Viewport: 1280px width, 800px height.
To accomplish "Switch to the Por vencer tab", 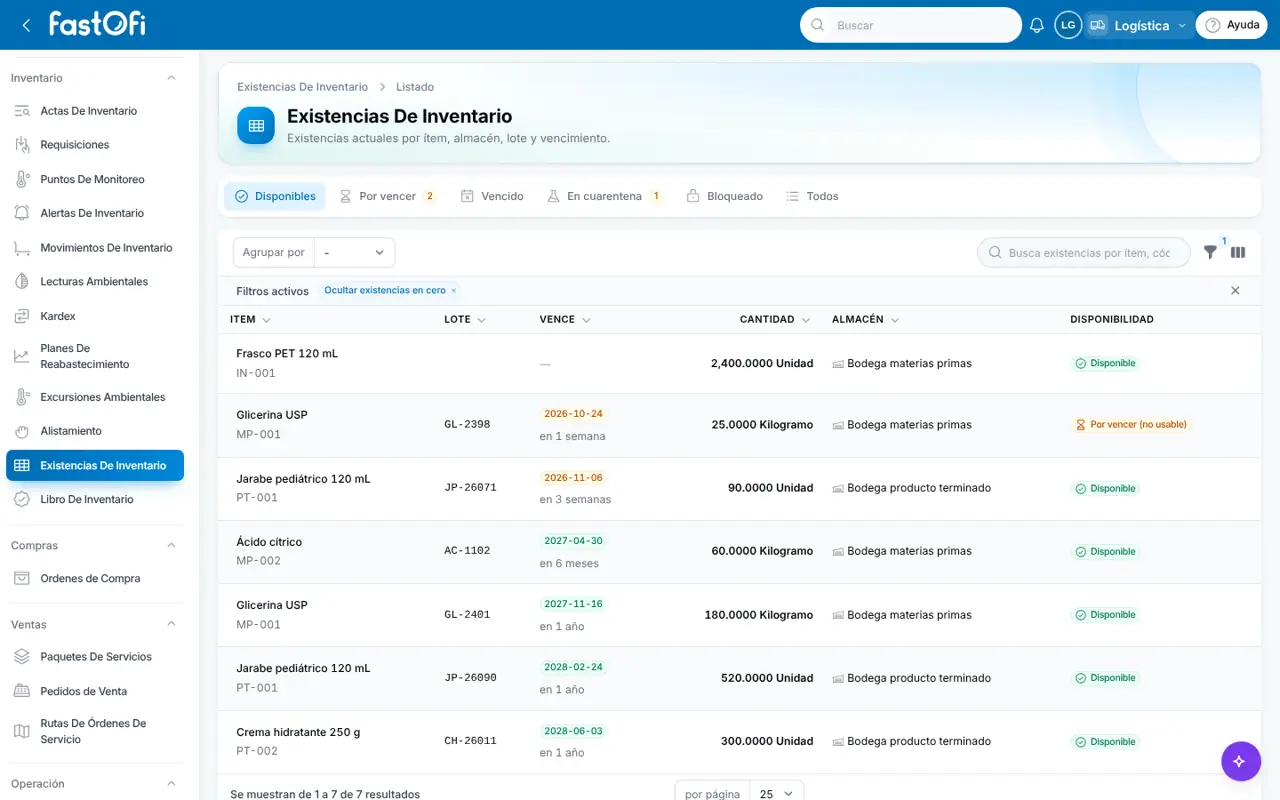I will (387, 196).
